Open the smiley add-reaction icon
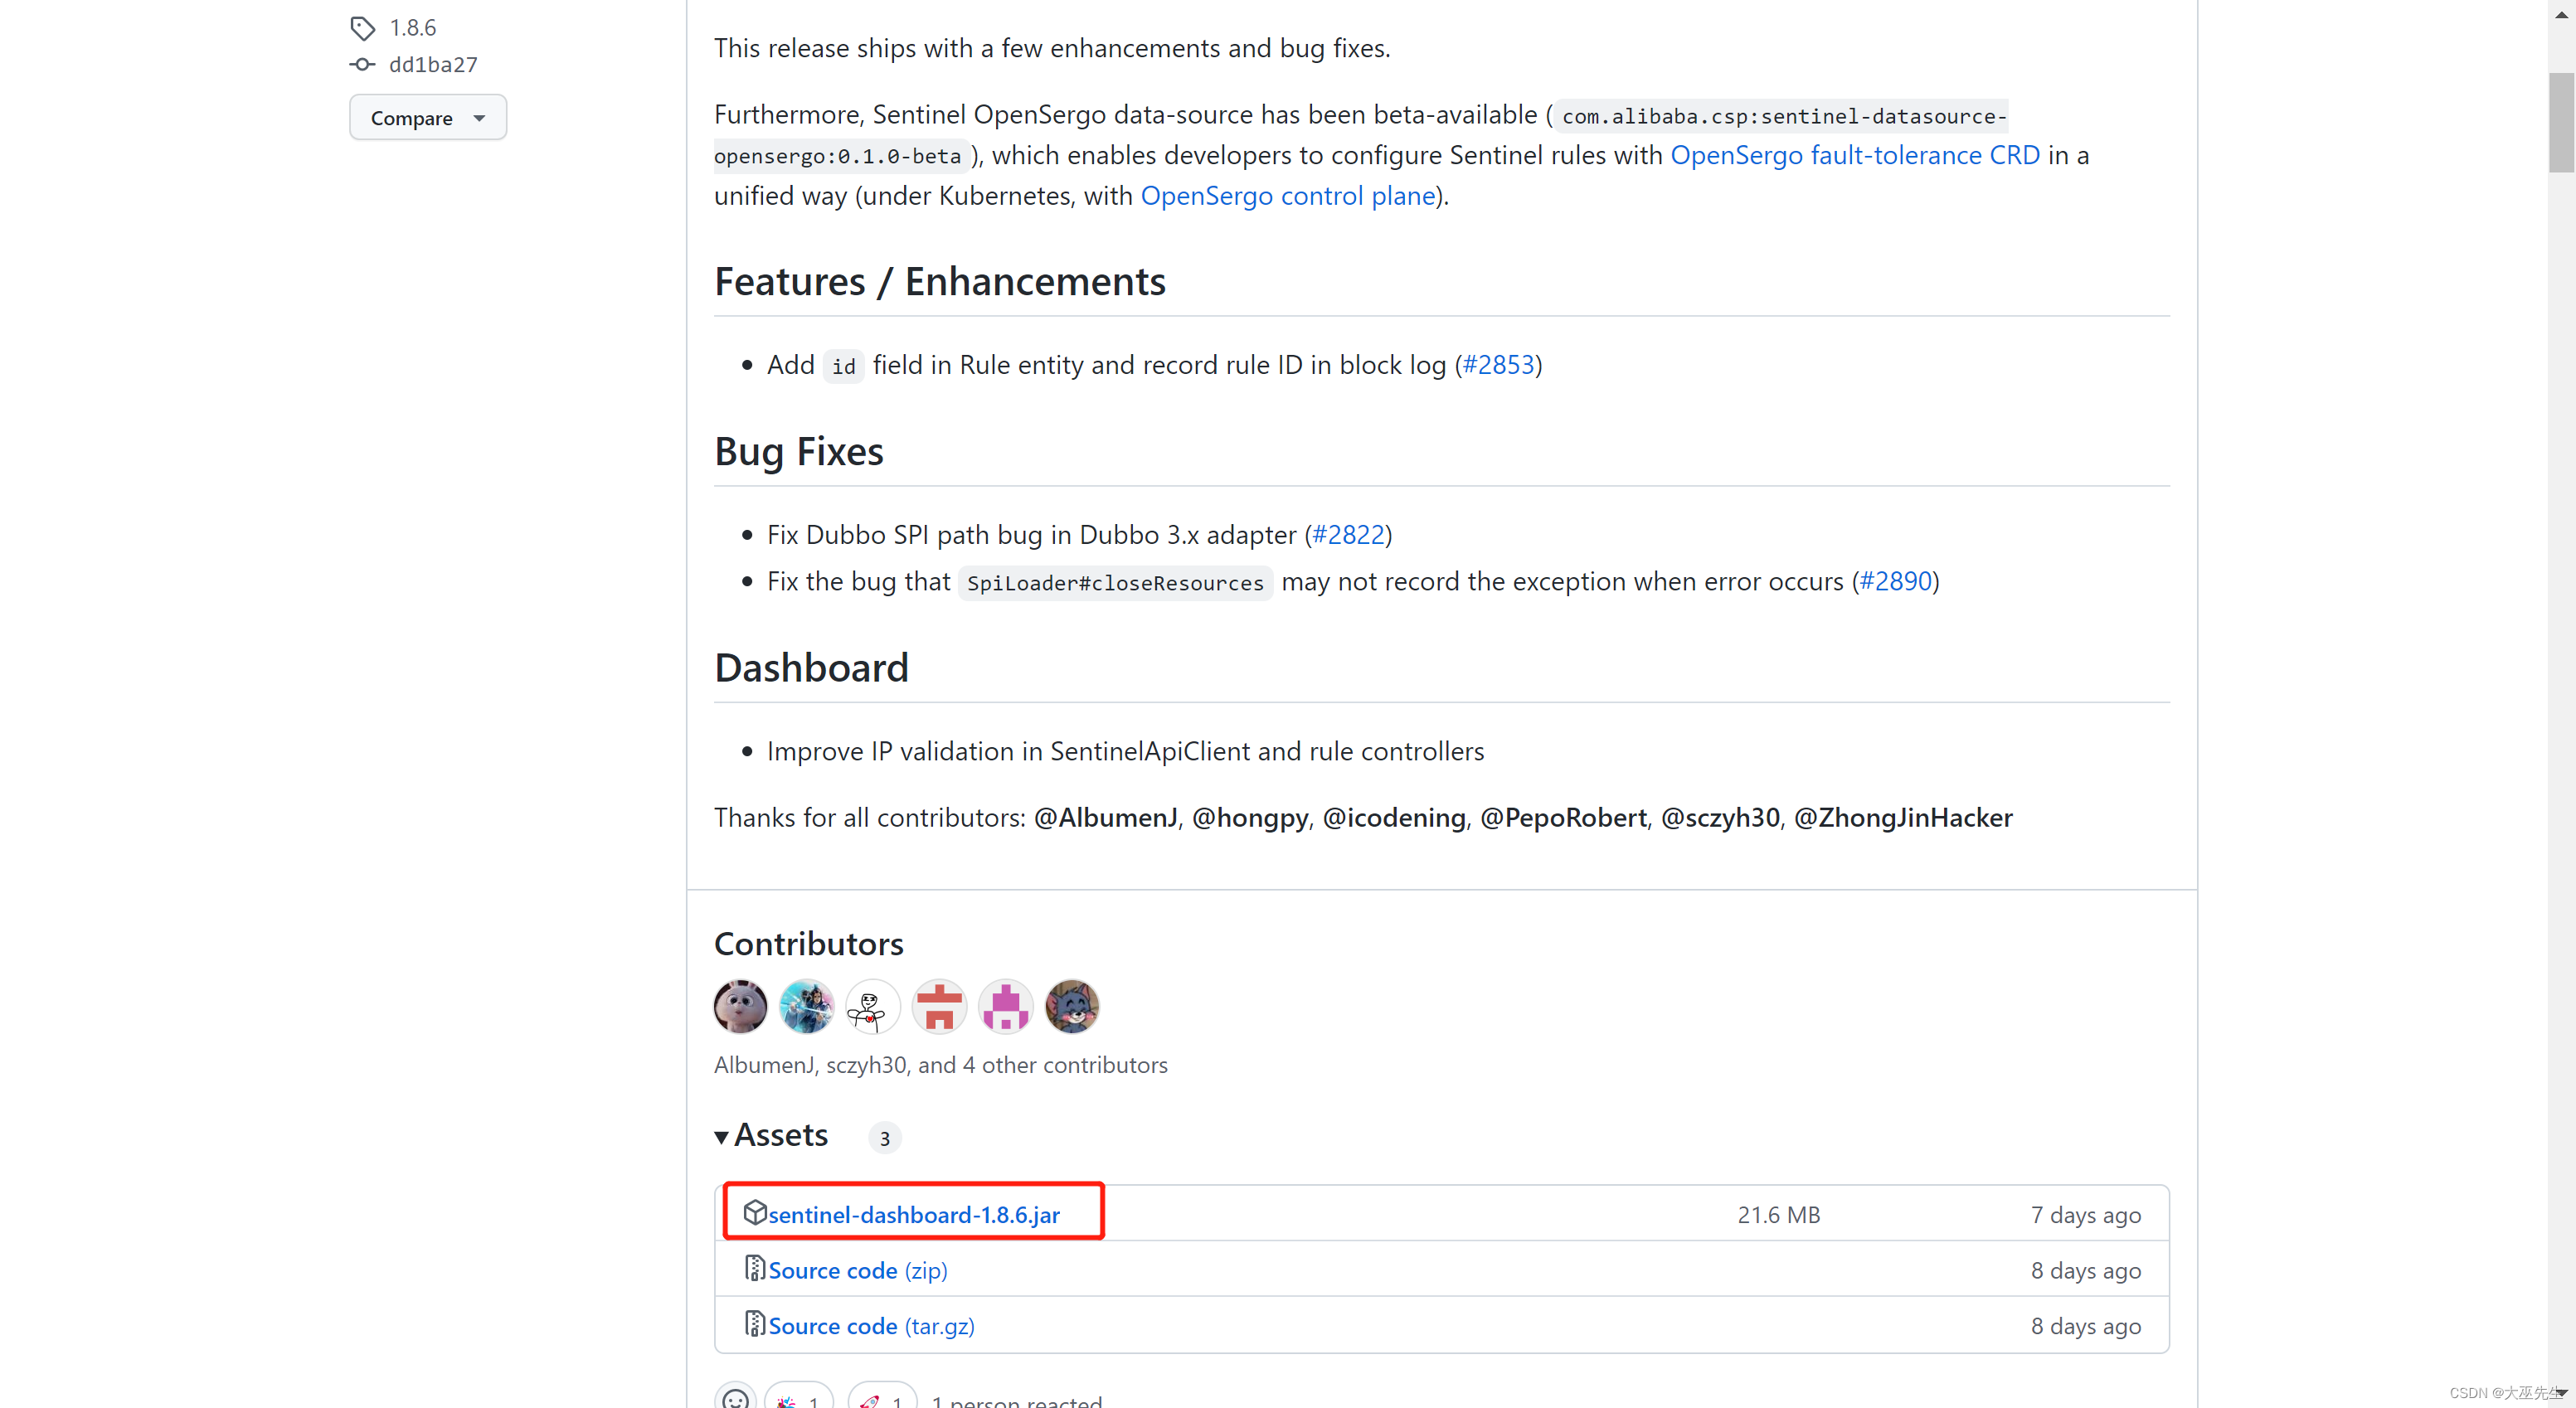Image resolution: width=2576 pixels, height=1408 pixels. pos(735,1399)
